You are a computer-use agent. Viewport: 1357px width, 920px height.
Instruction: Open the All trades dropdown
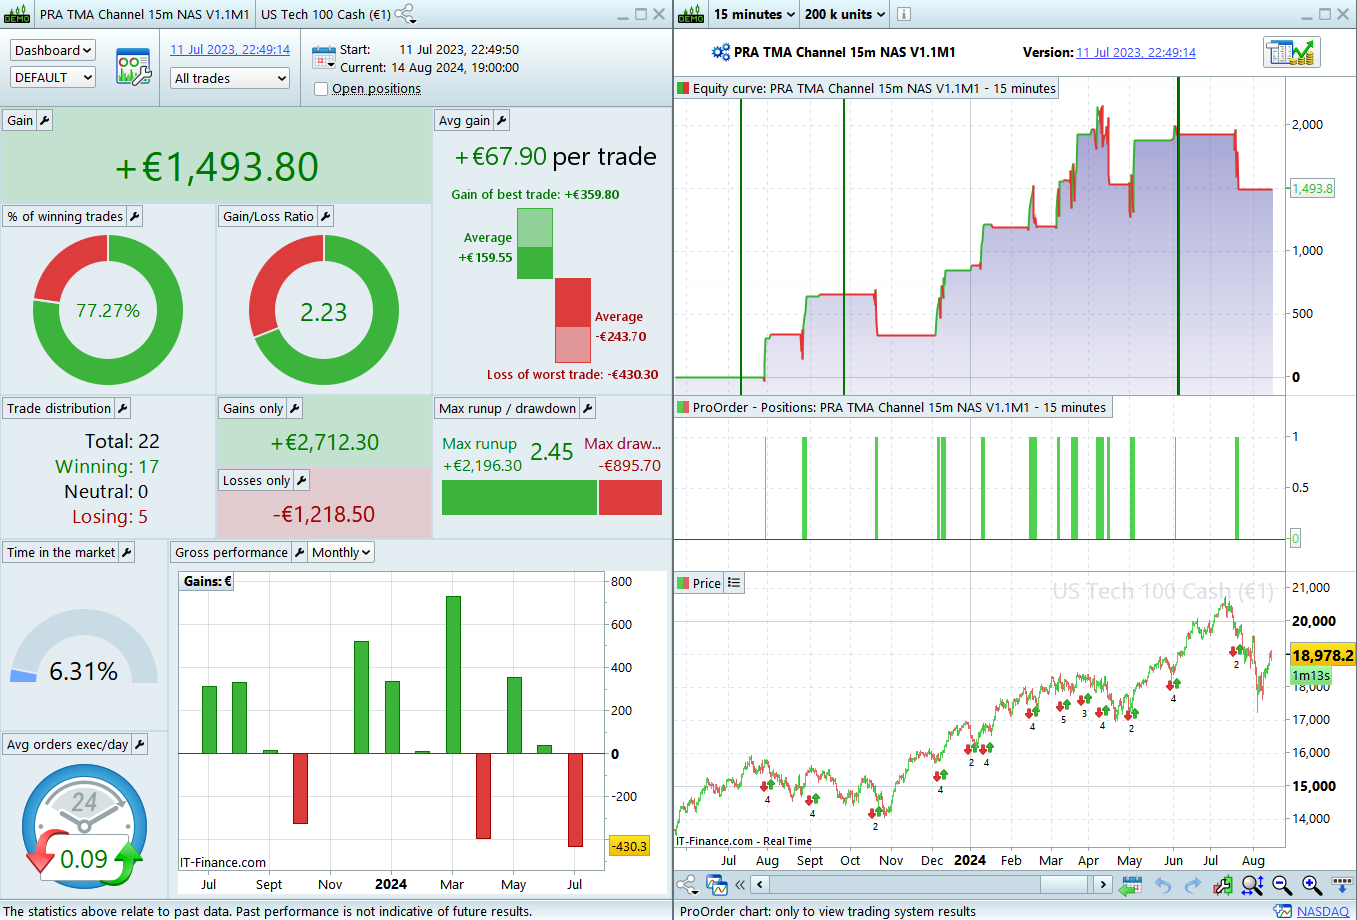(230, 78)
